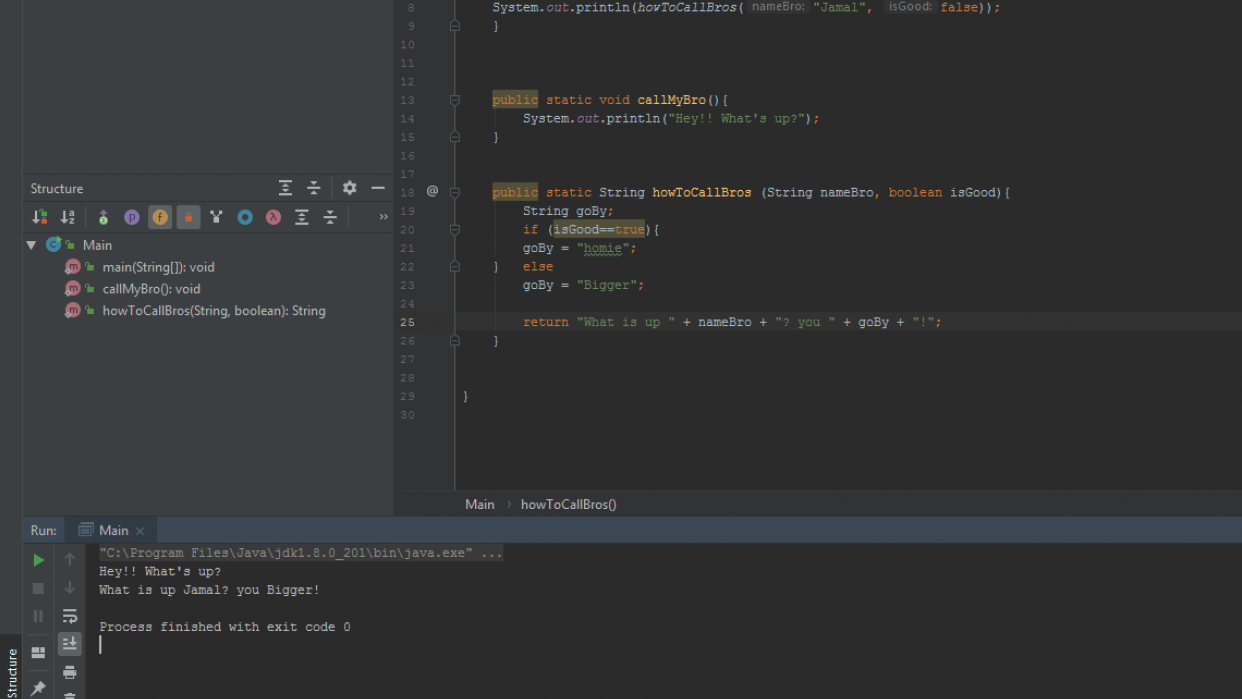Toggle Sort Alphabetically in Structure toolbar
Image resolution: width=1242 pixels, height=699 pixels.
point(67,217)
